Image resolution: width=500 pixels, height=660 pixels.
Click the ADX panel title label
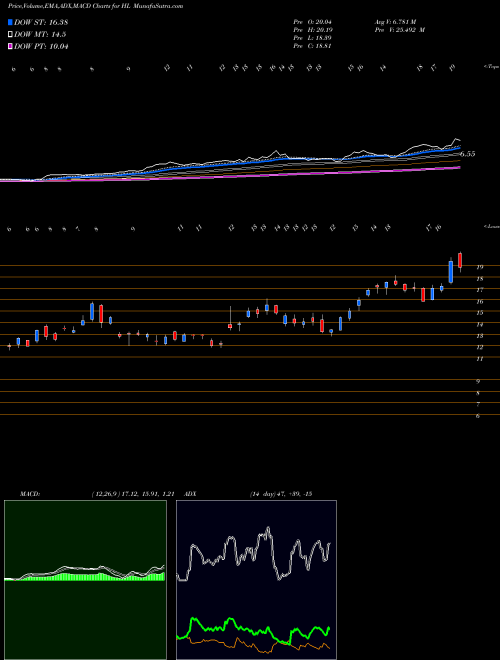(x=190, y=493)
